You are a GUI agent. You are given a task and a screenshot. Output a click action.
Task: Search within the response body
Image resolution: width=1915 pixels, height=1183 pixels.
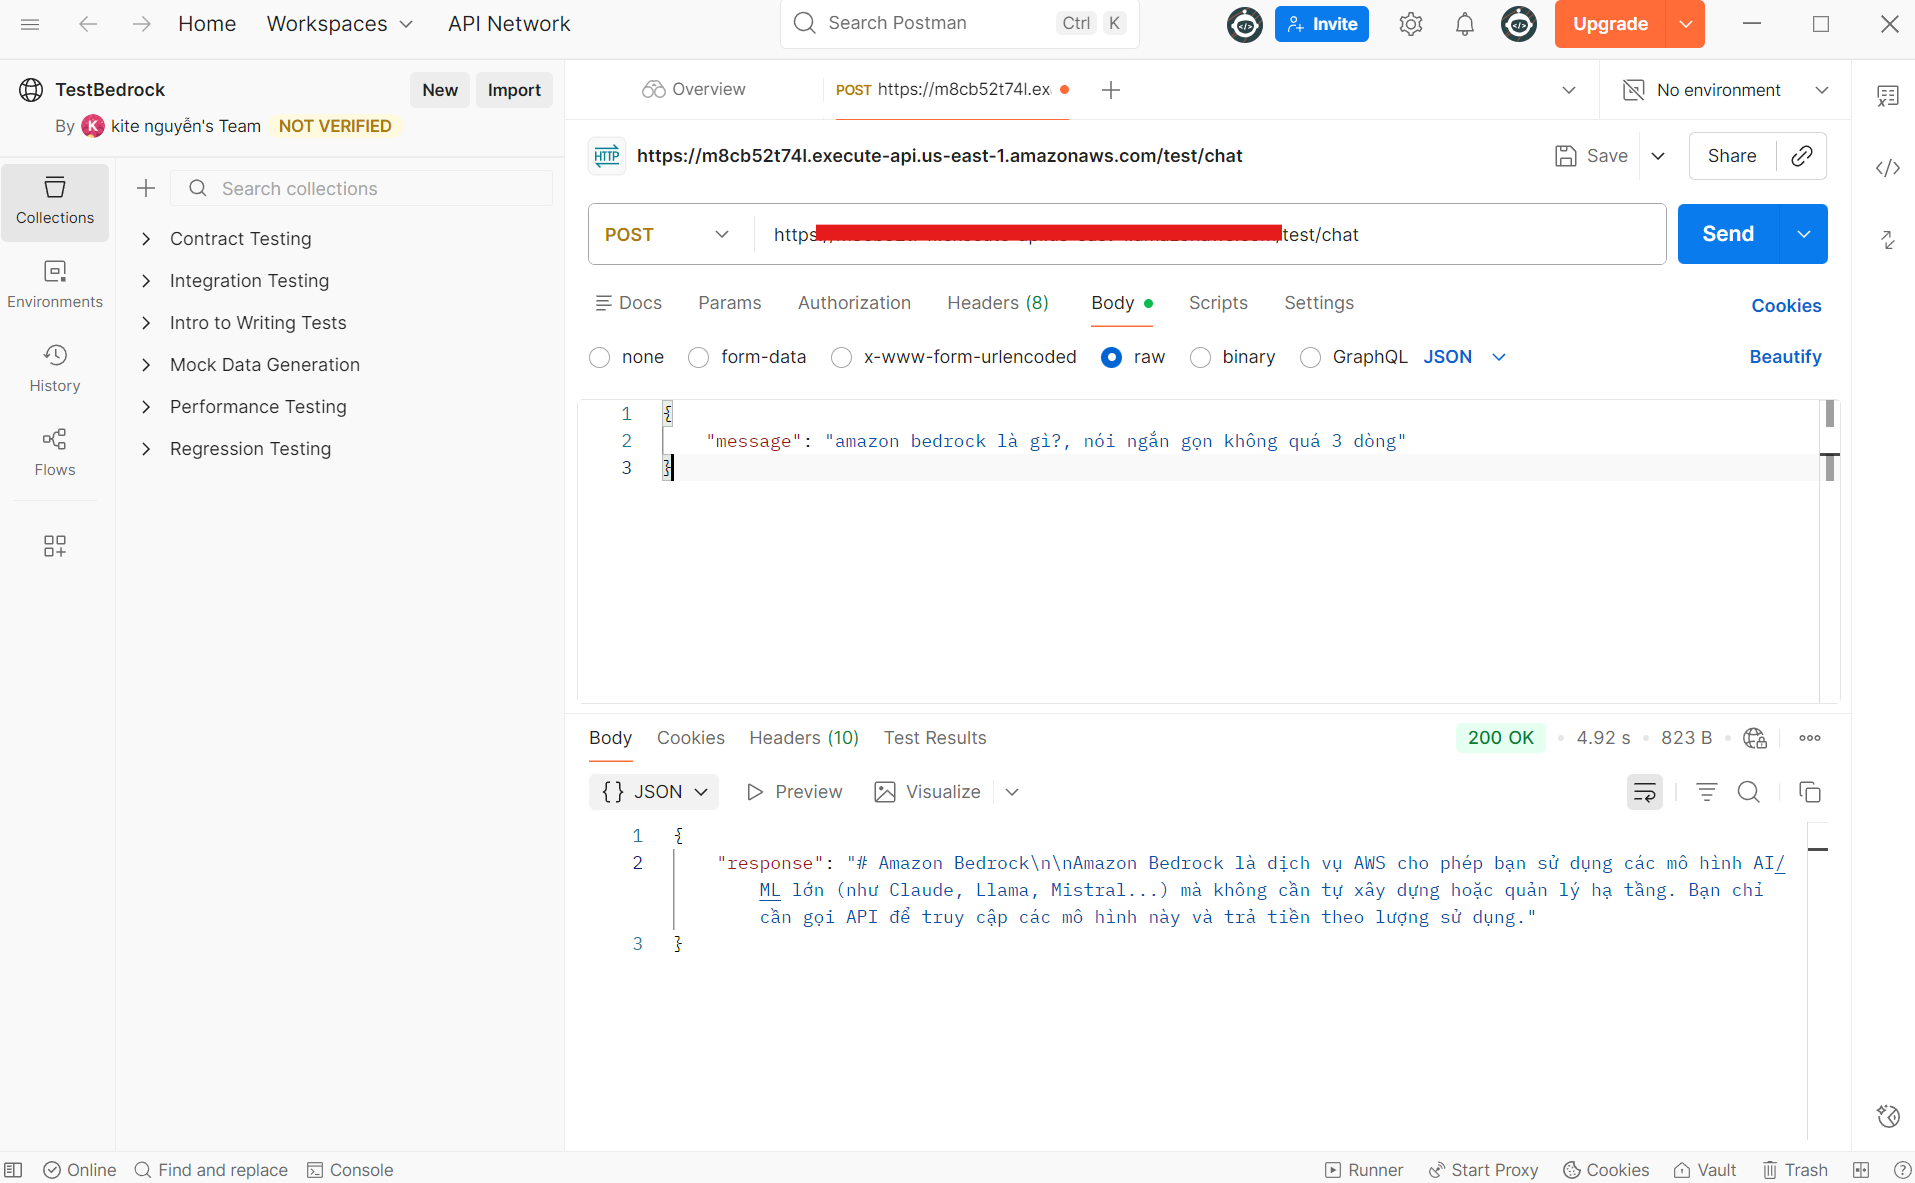1748,792
